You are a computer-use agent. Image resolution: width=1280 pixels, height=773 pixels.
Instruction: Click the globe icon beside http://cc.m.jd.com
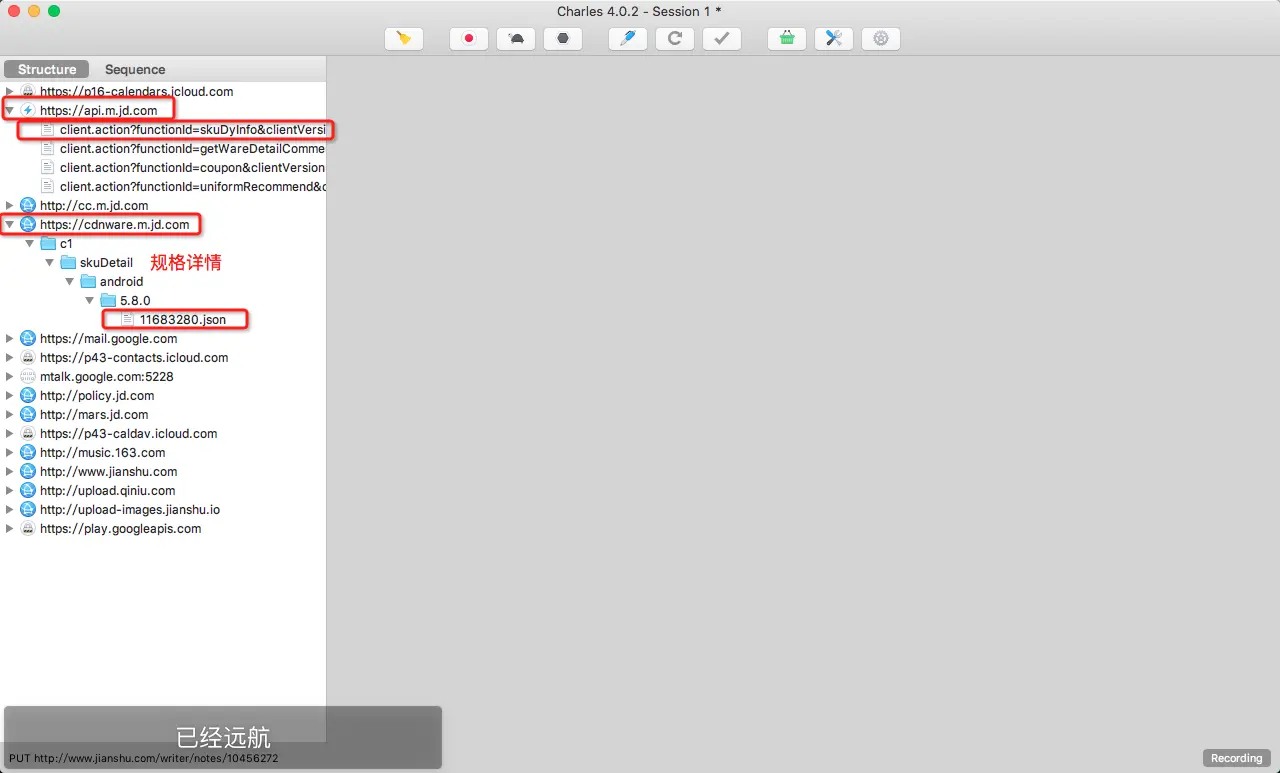pos(28,205)
